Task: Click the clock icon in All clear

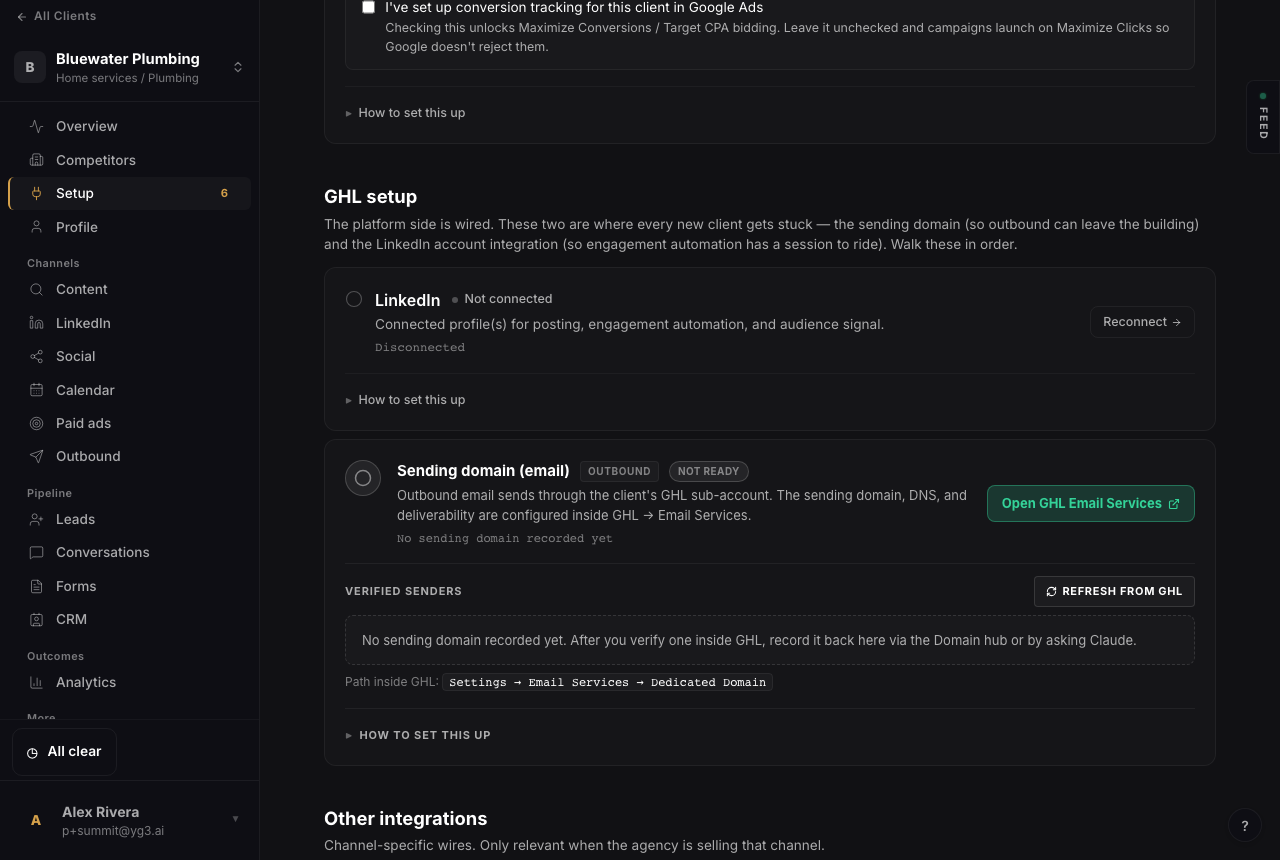Action: click(32, 752)
